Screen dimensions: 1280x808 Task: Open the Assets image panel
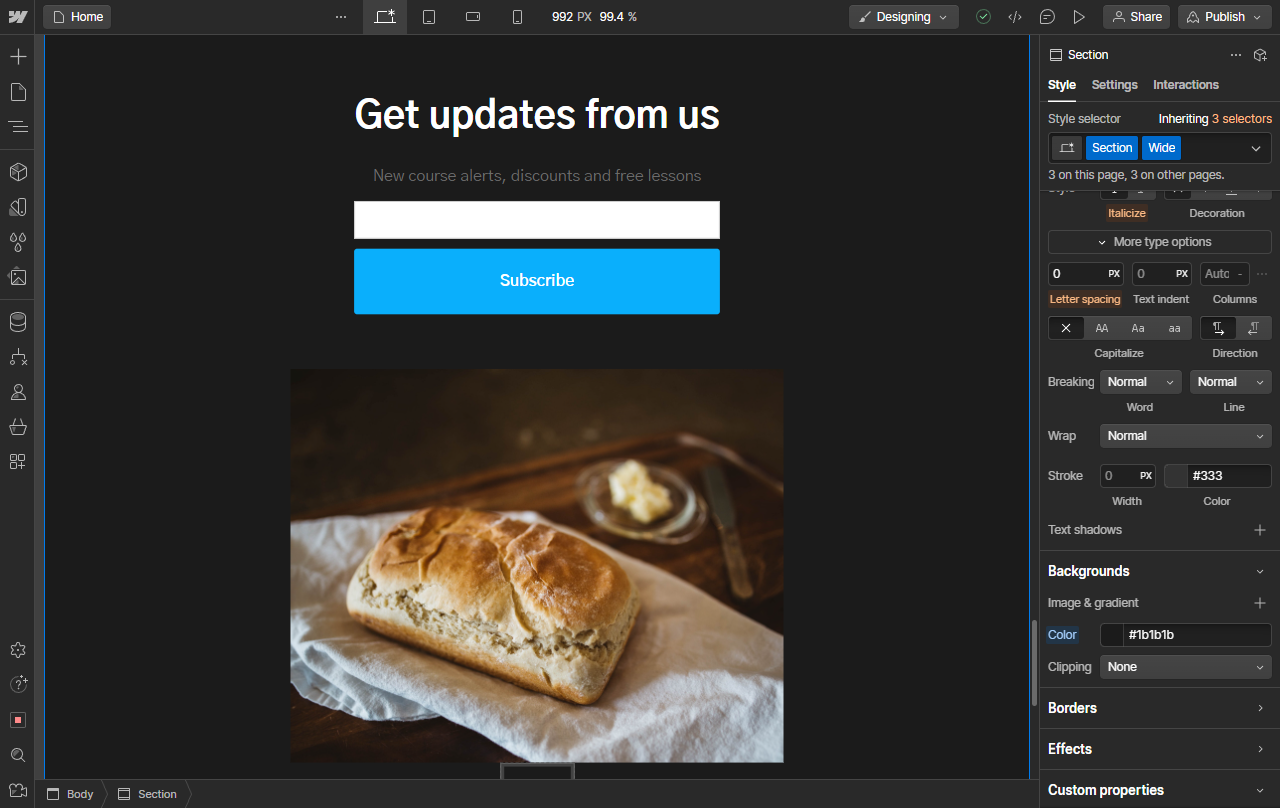(x=18, y=277)
